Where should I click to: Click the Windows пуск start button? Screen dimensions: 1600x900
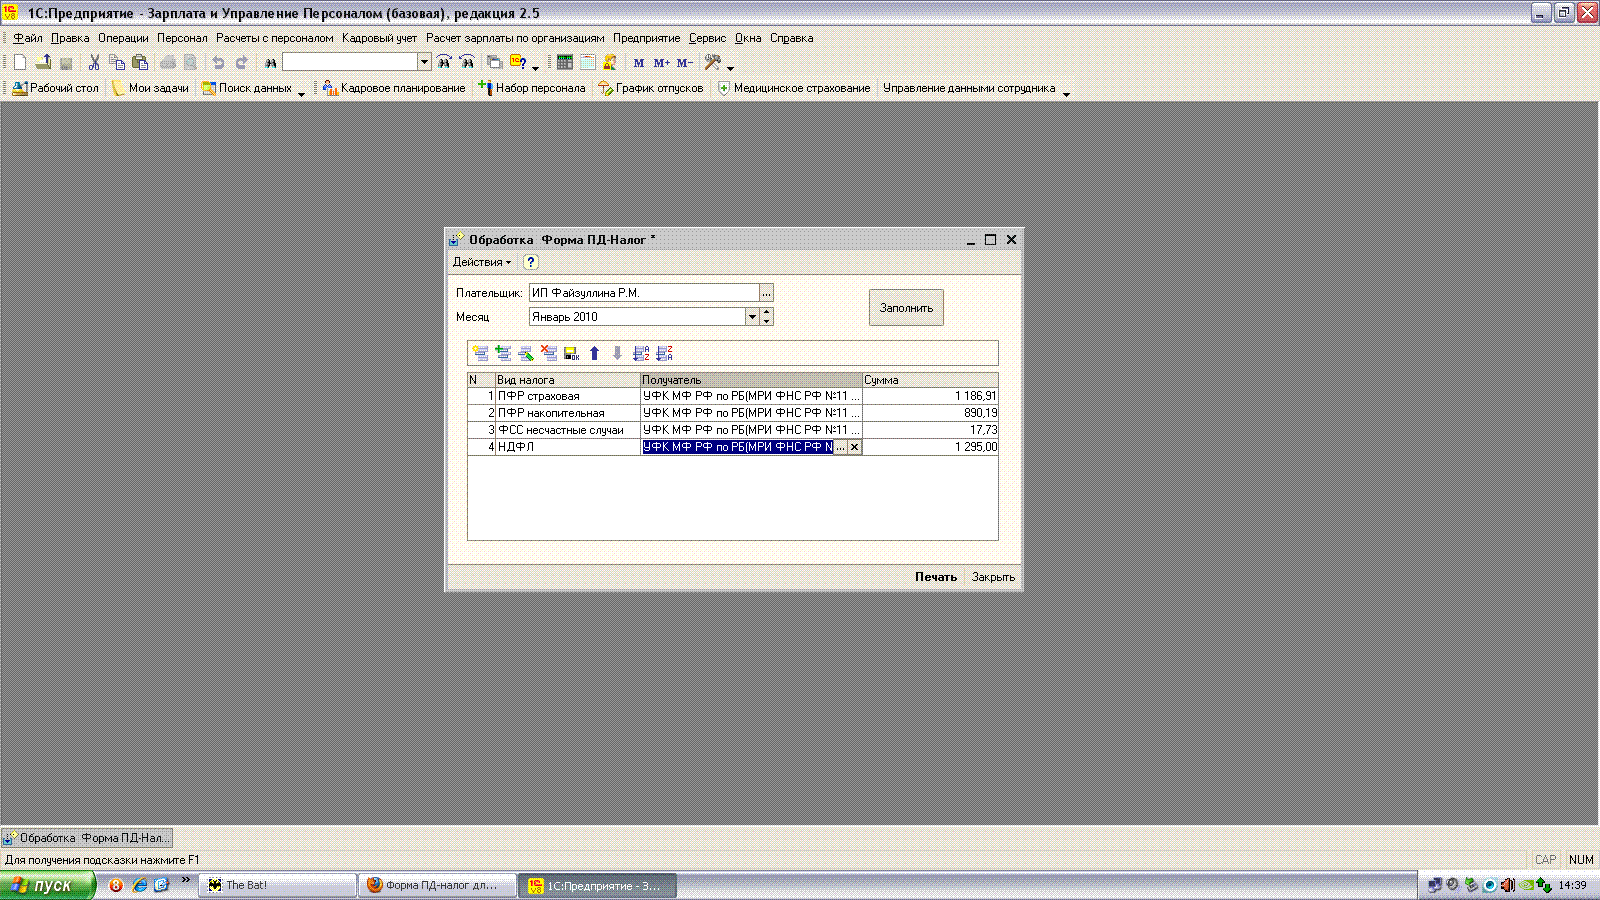[47, 885]
